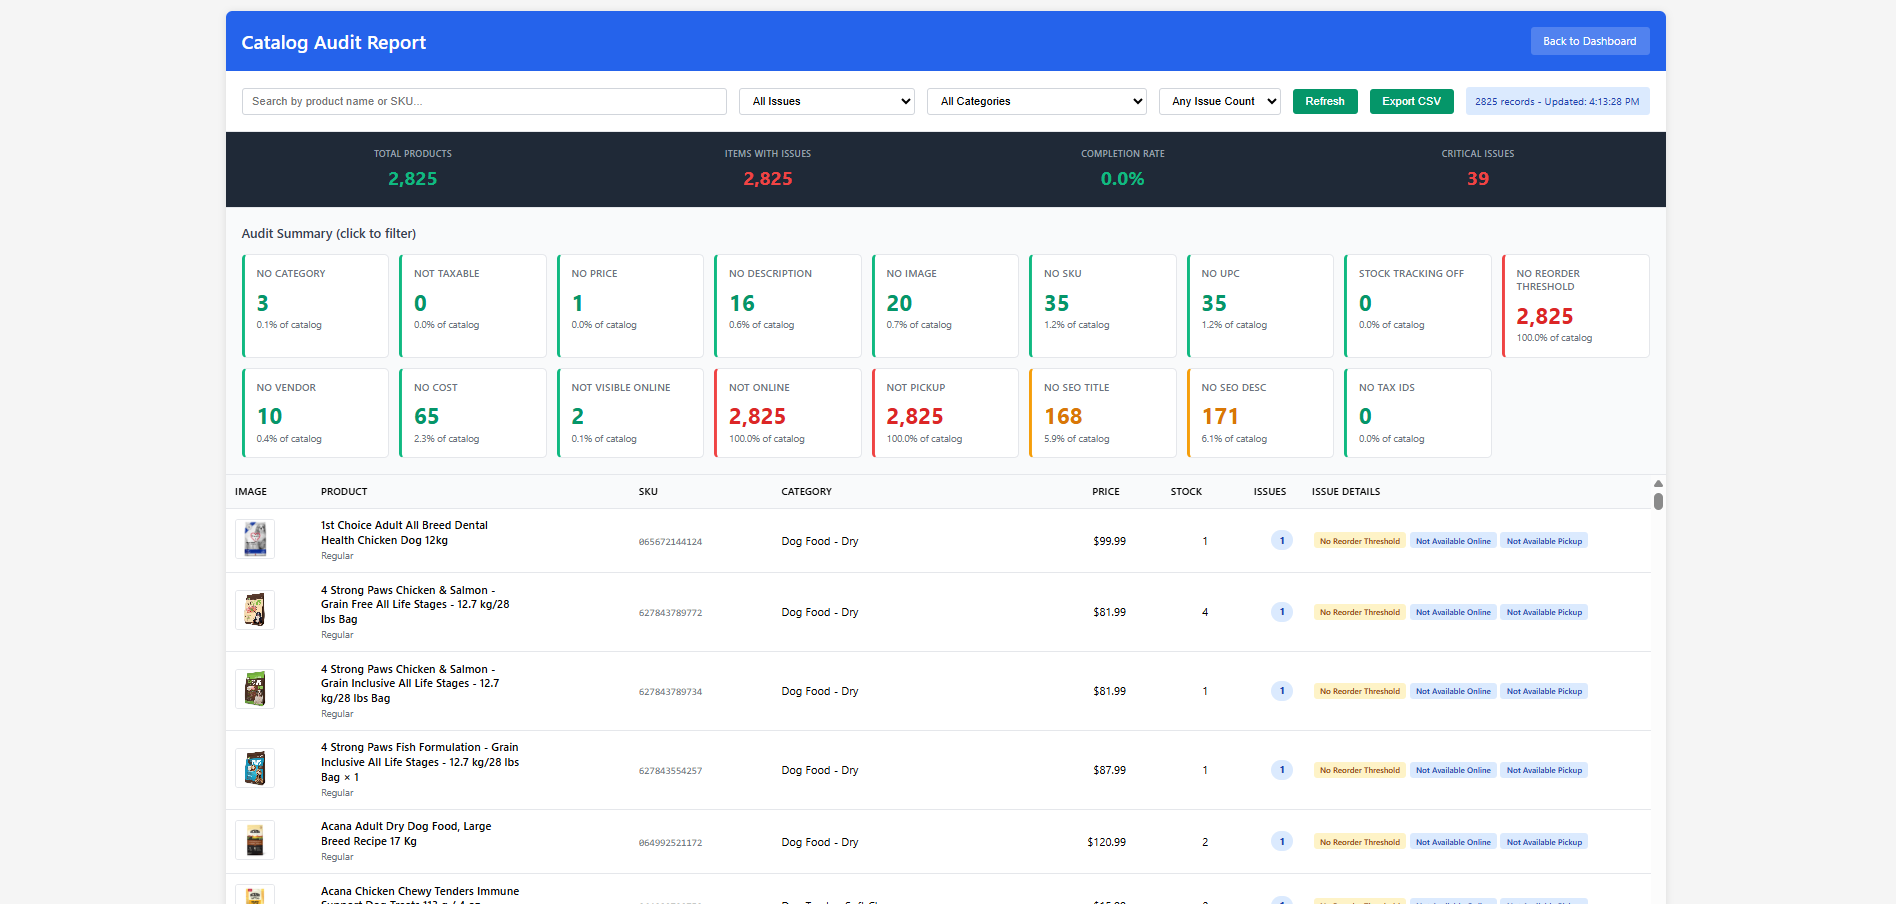The height and width of the screenshot is (904, 1896).
Task: Open thumbnail of 4 Strong Paws Fish Formulation
Action: tap(255, 768)
